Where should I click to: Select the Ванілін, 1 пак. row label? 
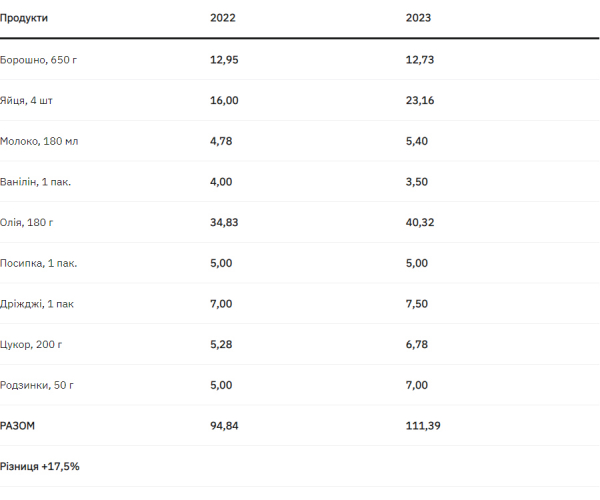pyautogui.click(x=36, y=182)
